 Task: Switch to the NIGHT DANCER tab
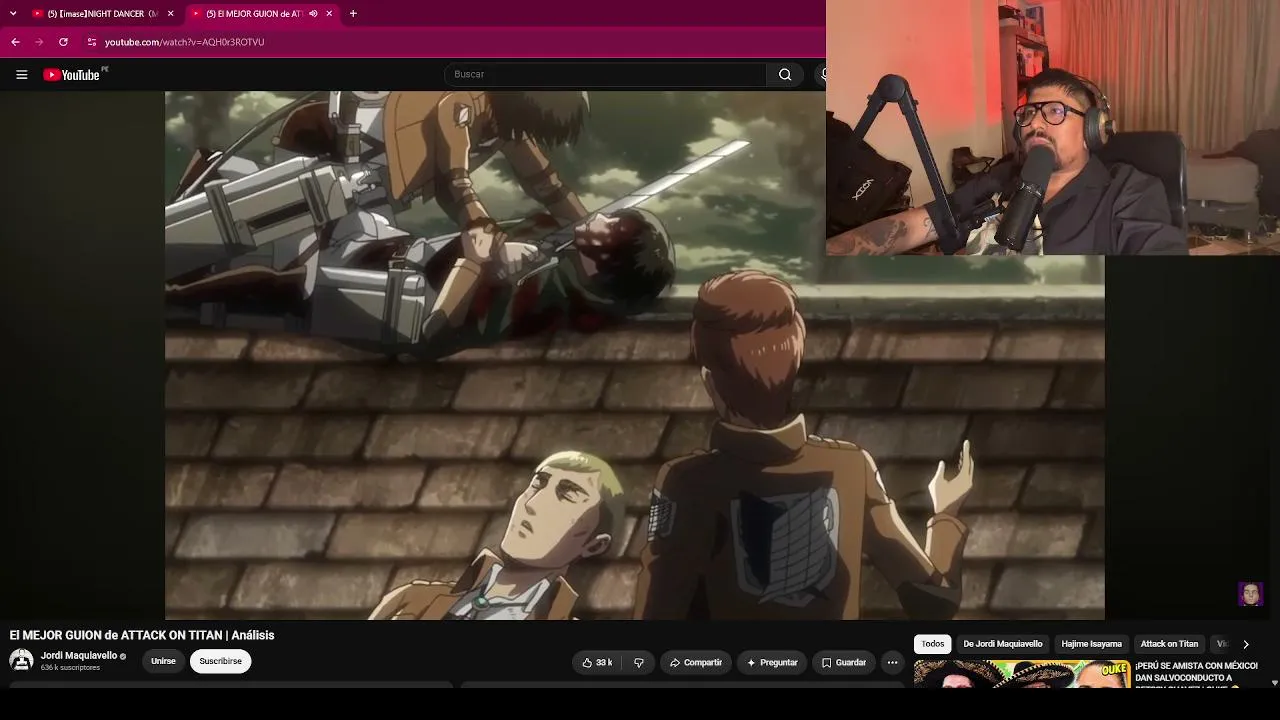103,14
